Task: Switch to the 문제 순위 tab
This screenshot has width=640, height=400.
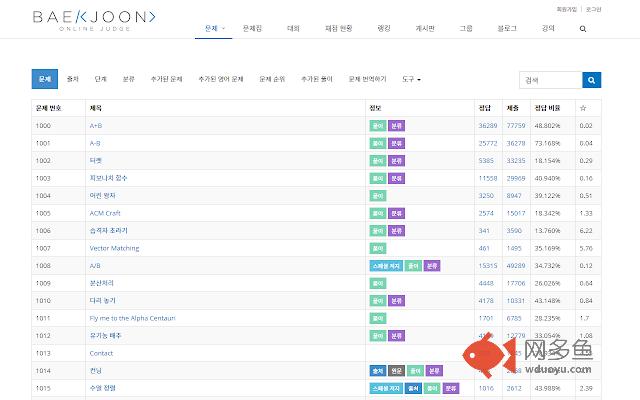Action: pos(272,79)
